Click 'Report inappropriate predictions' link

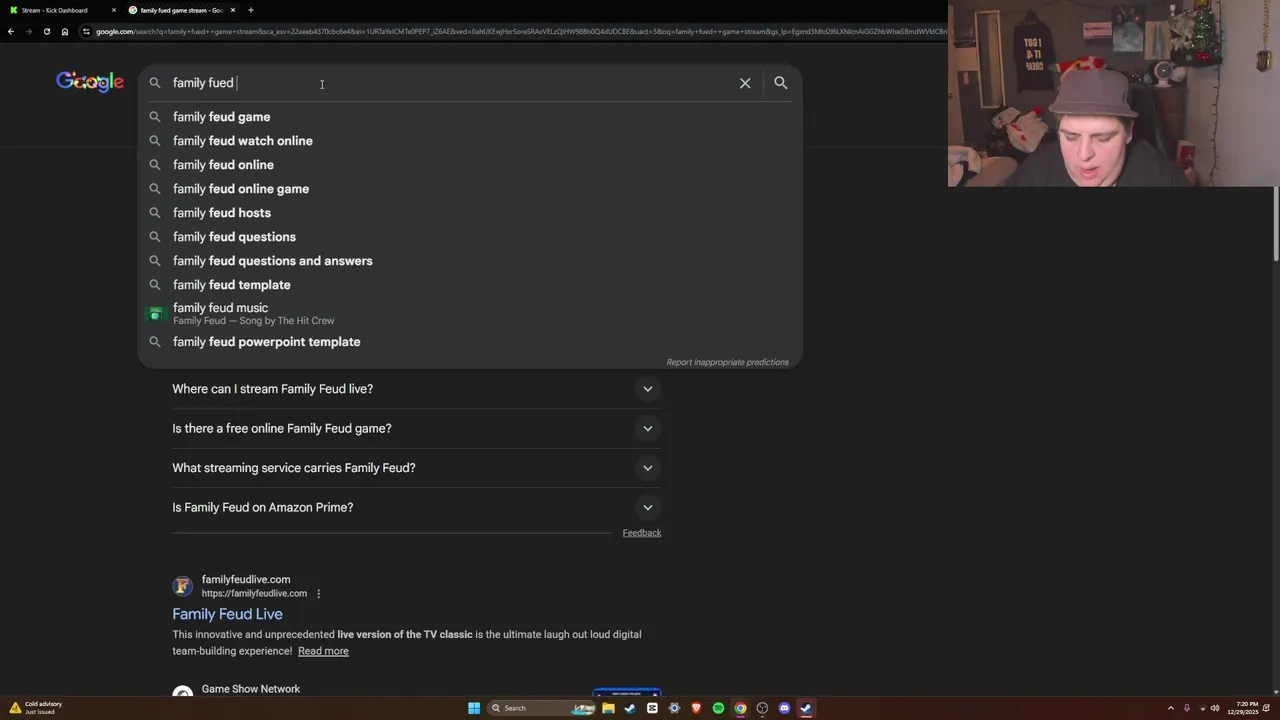tap(727, 362)
